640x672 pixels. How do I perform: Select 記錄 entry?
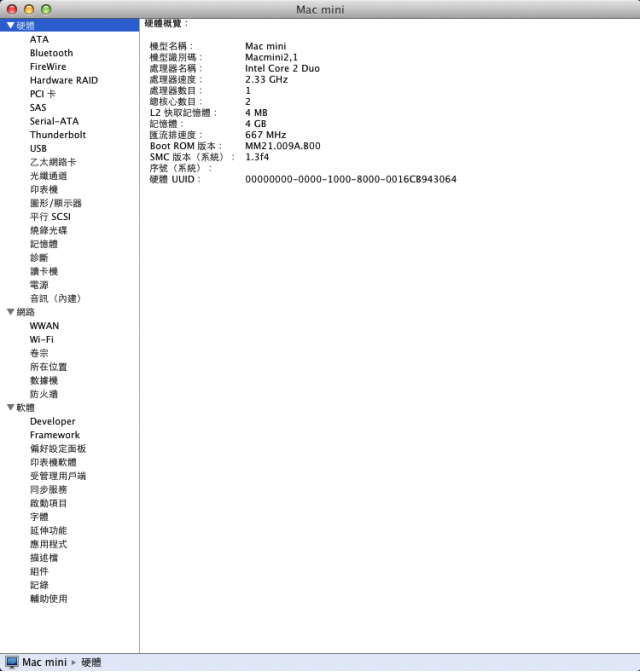[x=39, y=585]
